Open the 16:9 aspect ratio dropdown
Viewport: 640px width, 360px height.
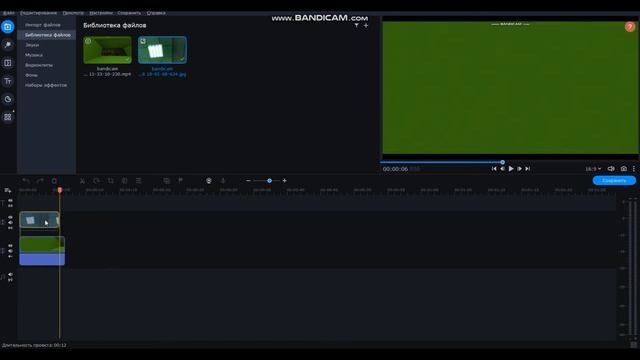tap(593, 169)
